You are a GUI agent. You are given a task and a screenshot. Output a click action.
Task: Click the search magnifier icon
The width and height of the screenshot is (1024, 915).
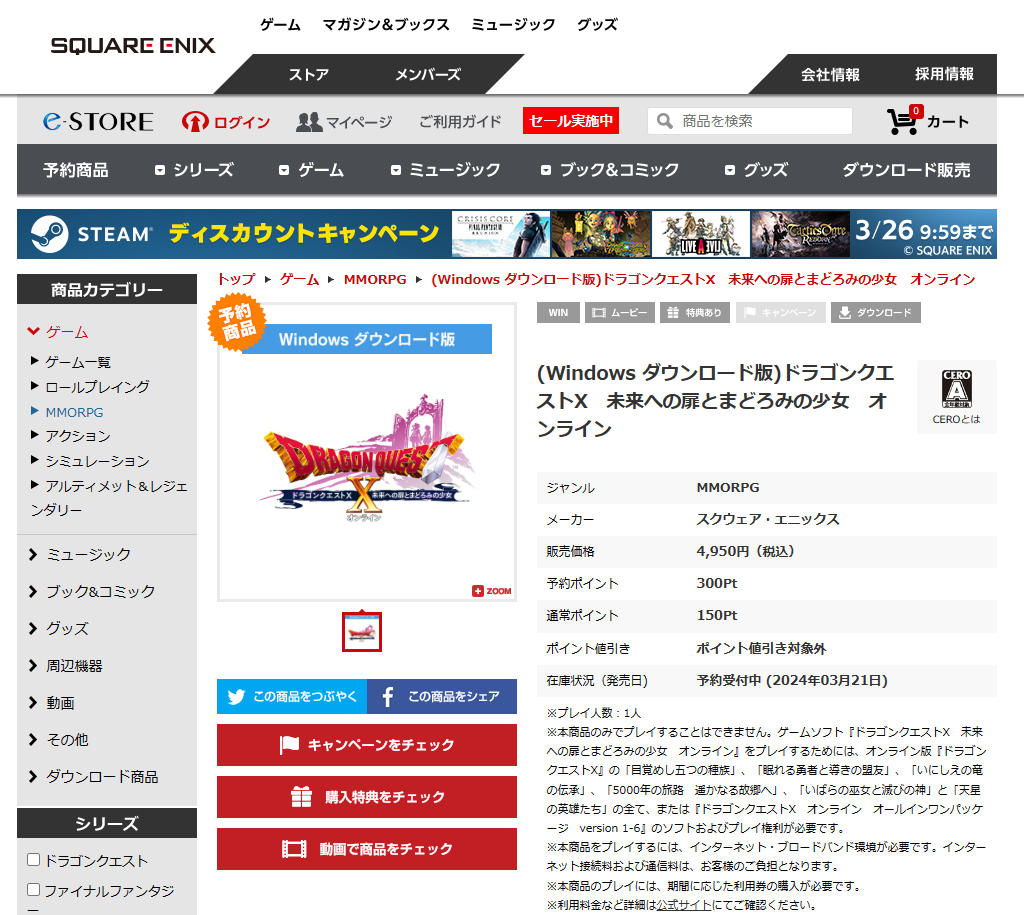coord(664,121)
